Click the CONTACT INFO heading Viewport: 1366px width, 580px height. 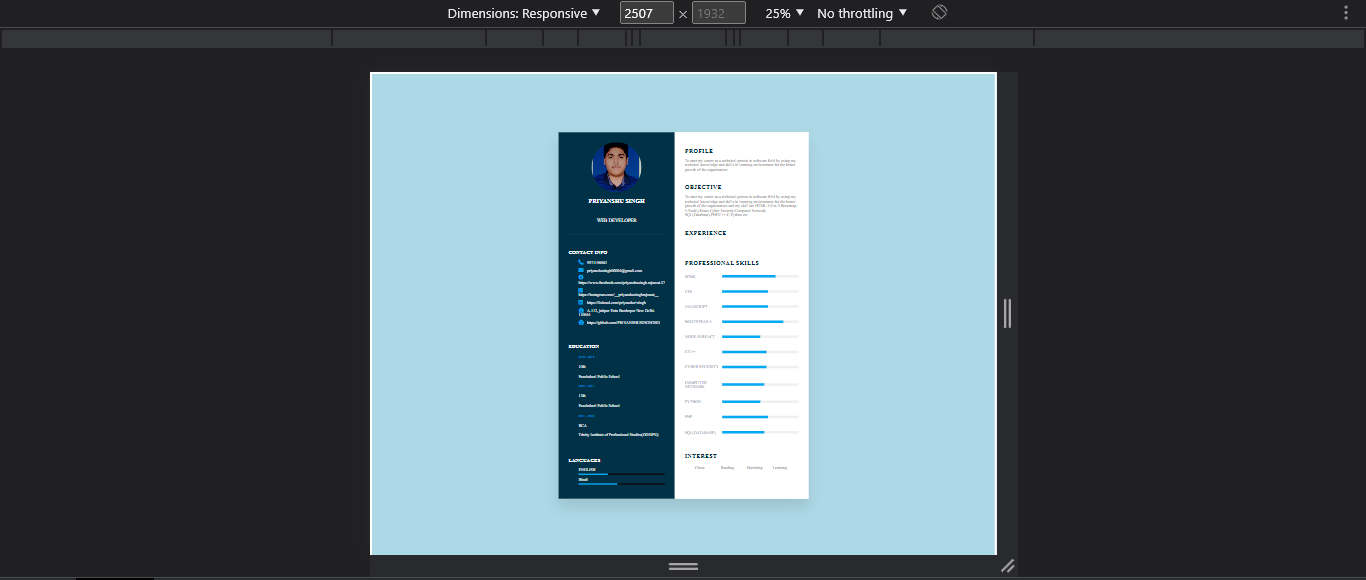point(588,252)
